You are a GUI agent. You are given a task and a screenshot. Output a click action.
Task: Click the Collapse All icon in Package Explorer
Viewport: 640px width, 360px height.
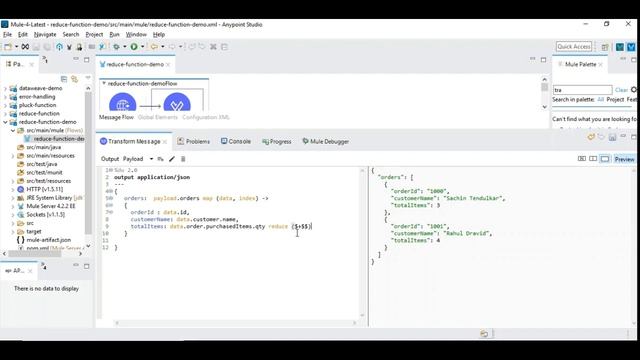(64, 79)
